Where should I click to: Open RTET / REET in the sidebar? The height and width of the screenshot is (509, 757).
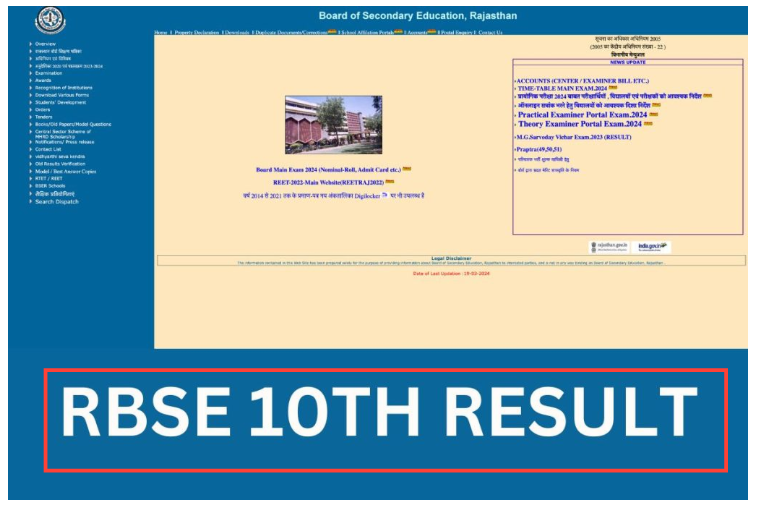49,179
